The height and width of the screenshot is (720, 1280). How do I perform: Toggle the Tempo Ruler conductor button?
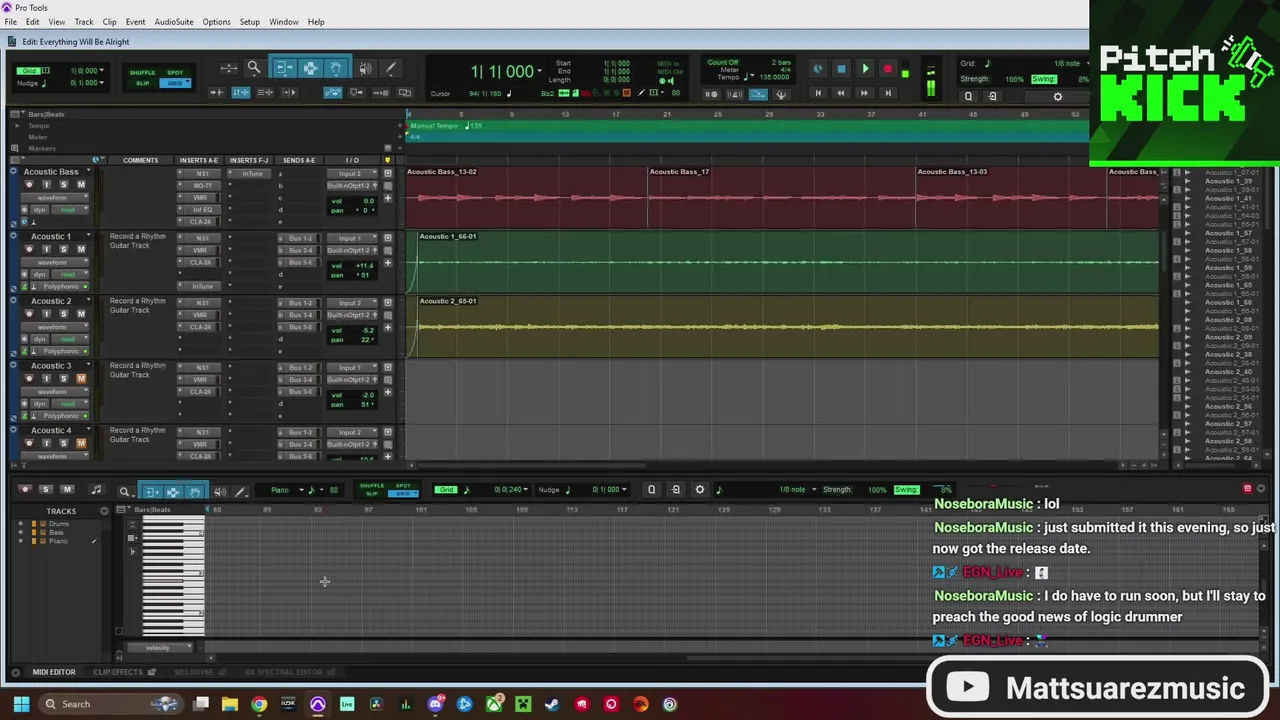coord(758,95)
